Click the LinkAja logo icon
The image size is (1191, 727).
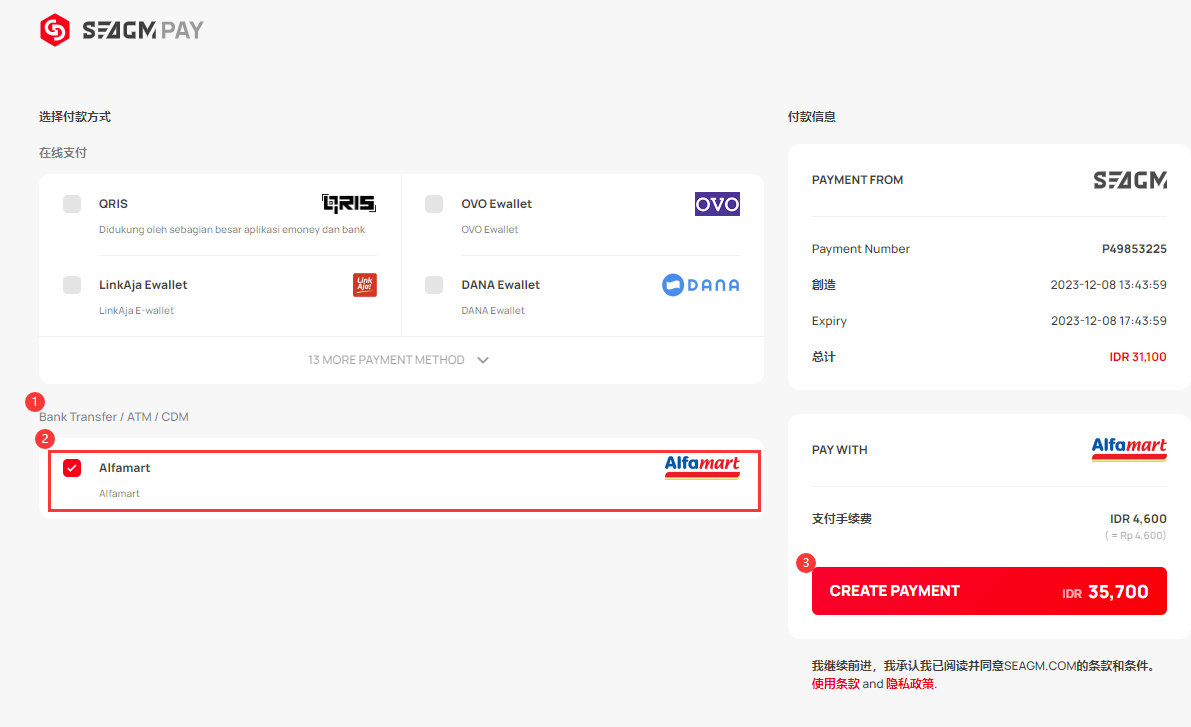[x=365, y=285]
